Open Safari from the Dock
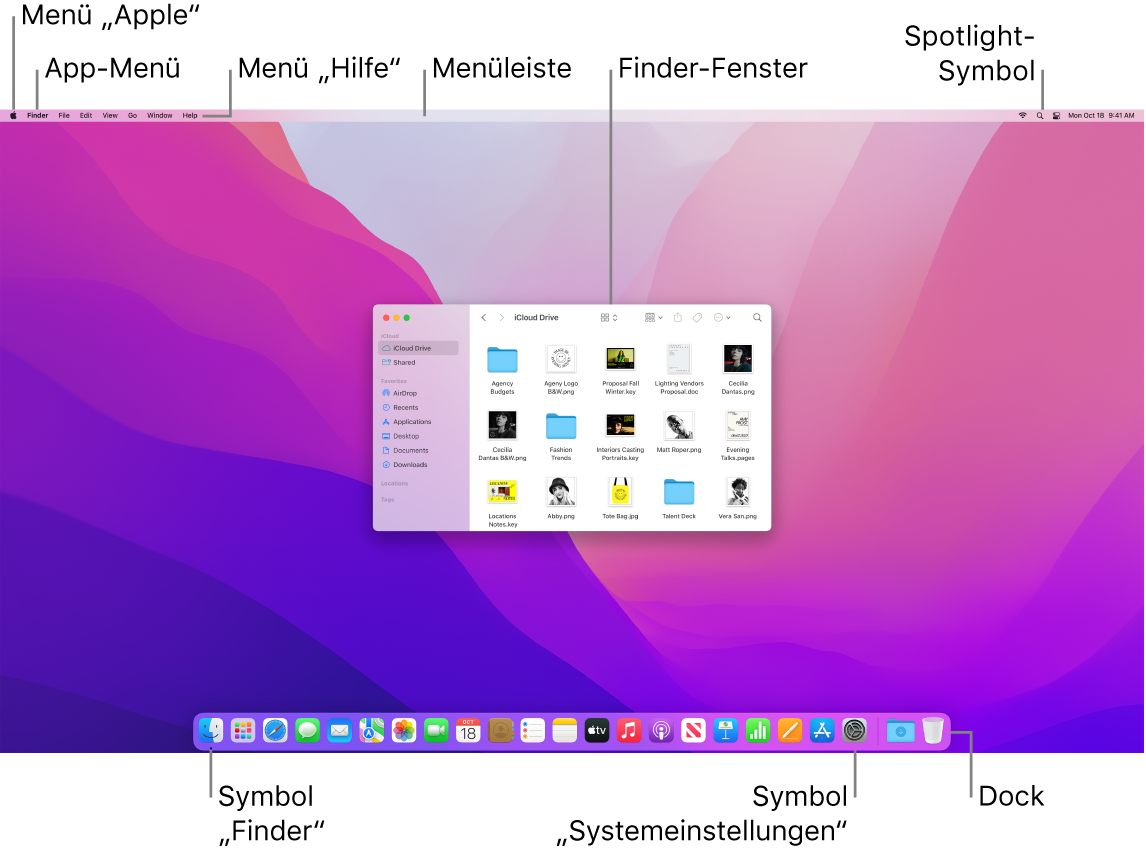 [x=275, y=730]
